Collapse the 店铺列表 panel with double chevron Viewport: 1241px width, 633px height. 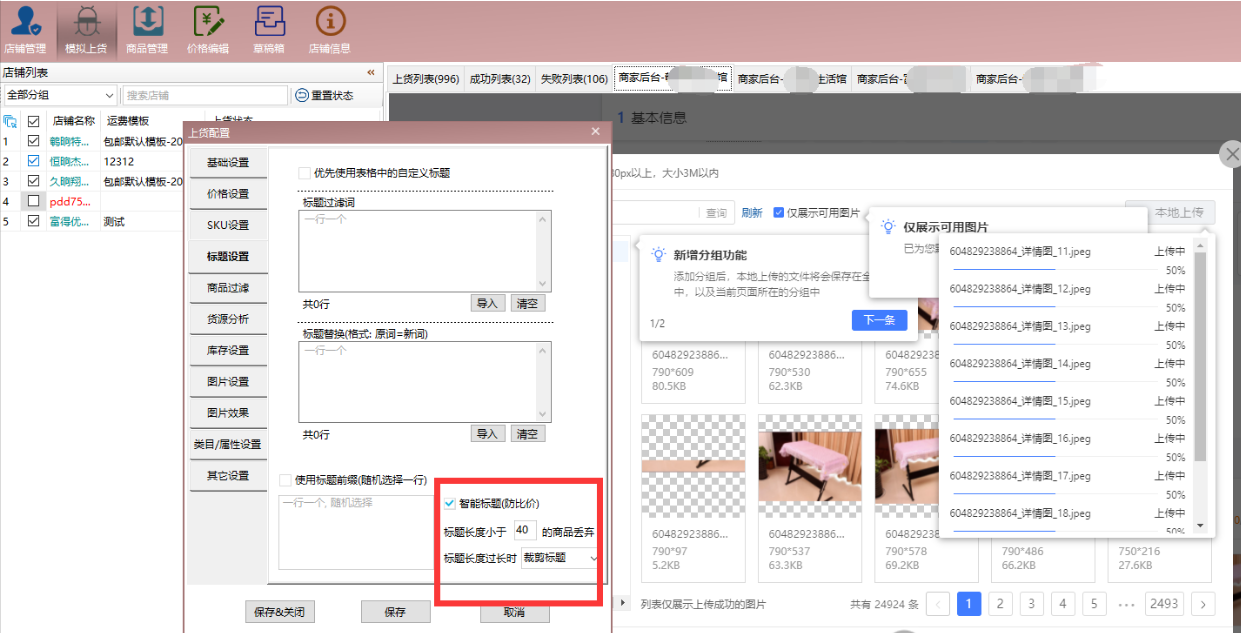(x=371, y=73)
